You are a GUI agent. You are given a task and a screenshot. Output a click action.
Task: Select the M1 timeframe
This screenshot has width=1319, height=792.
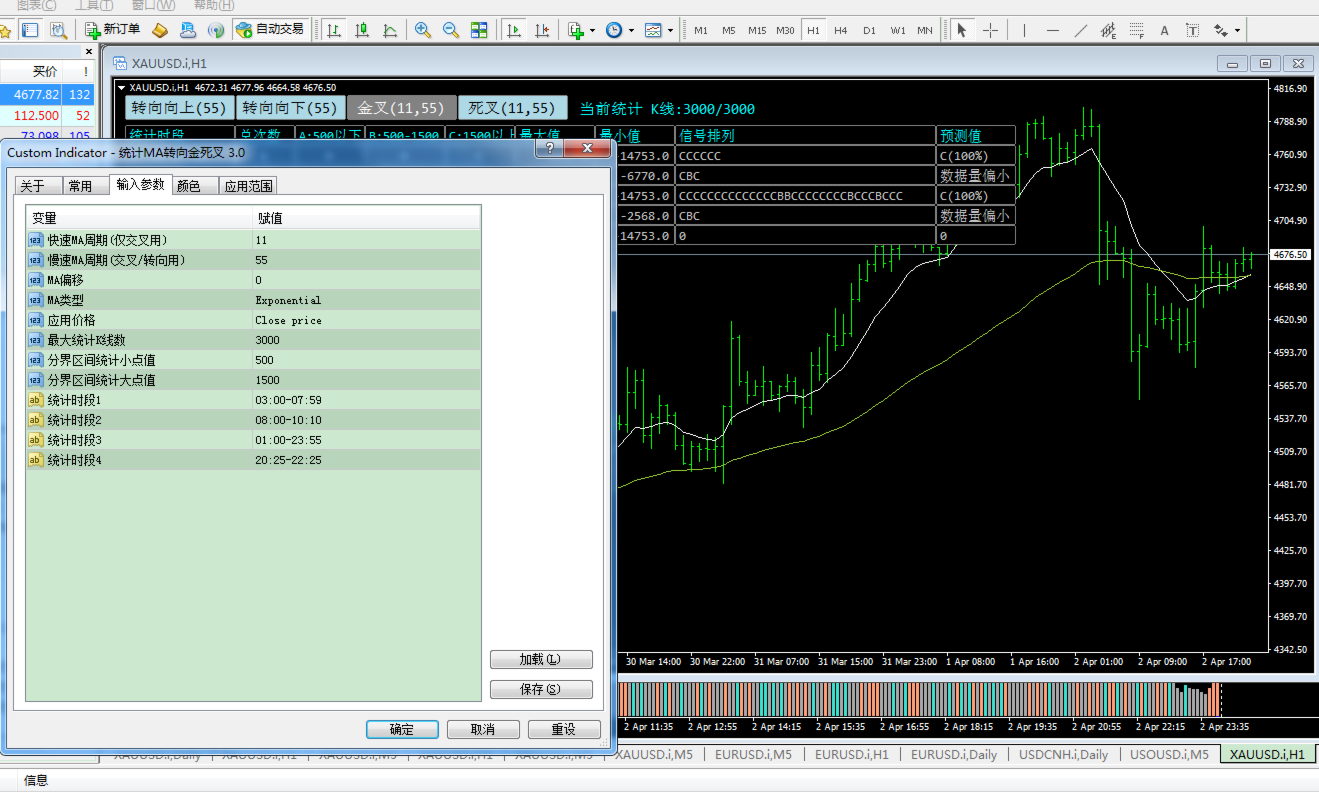[x=701, y=30]
